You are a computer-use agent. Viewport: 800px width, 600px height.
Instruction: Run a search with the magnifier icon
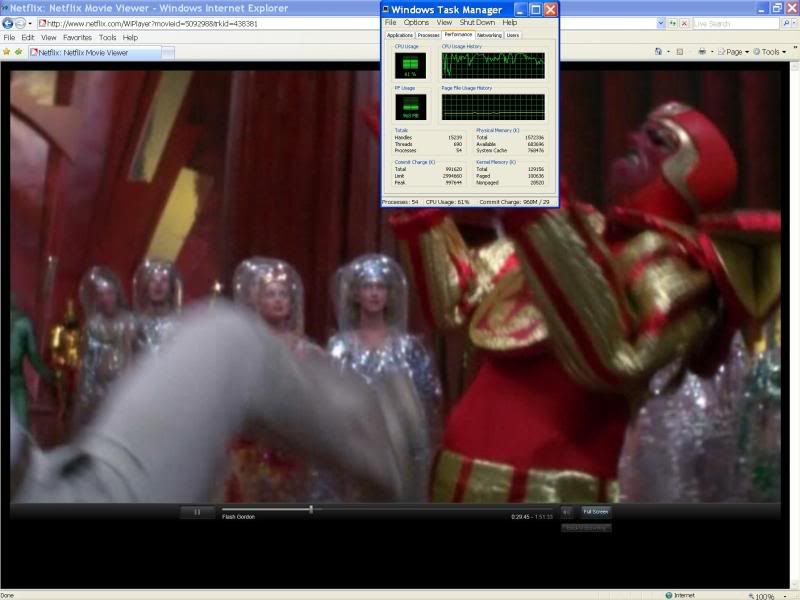point(785,23)
